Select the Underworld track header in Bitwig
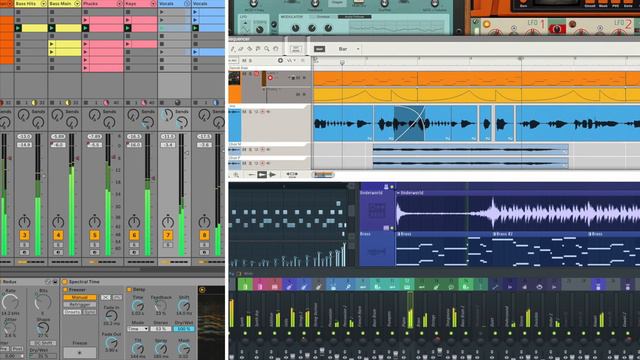The image size is (640, 360). [x=377, y=210]
